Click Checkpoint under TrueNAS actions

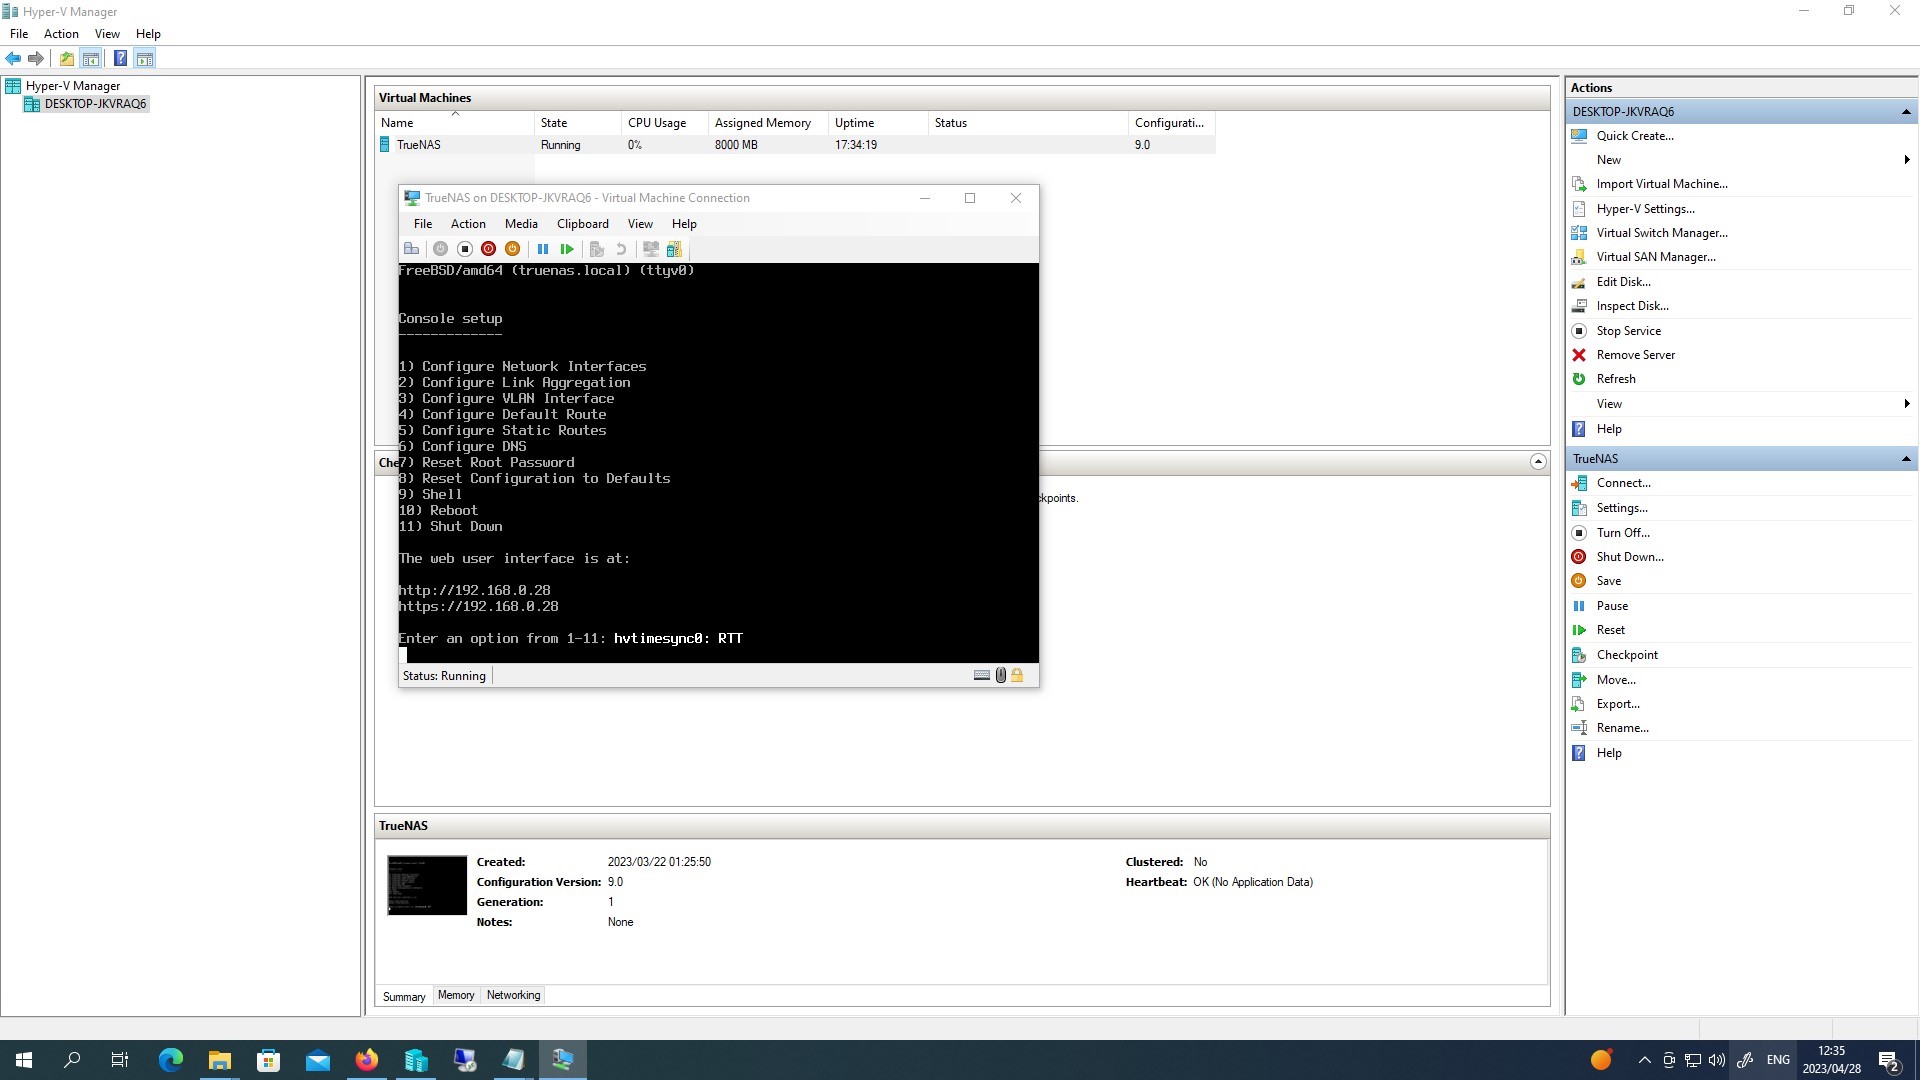[x=1627, y=655]
